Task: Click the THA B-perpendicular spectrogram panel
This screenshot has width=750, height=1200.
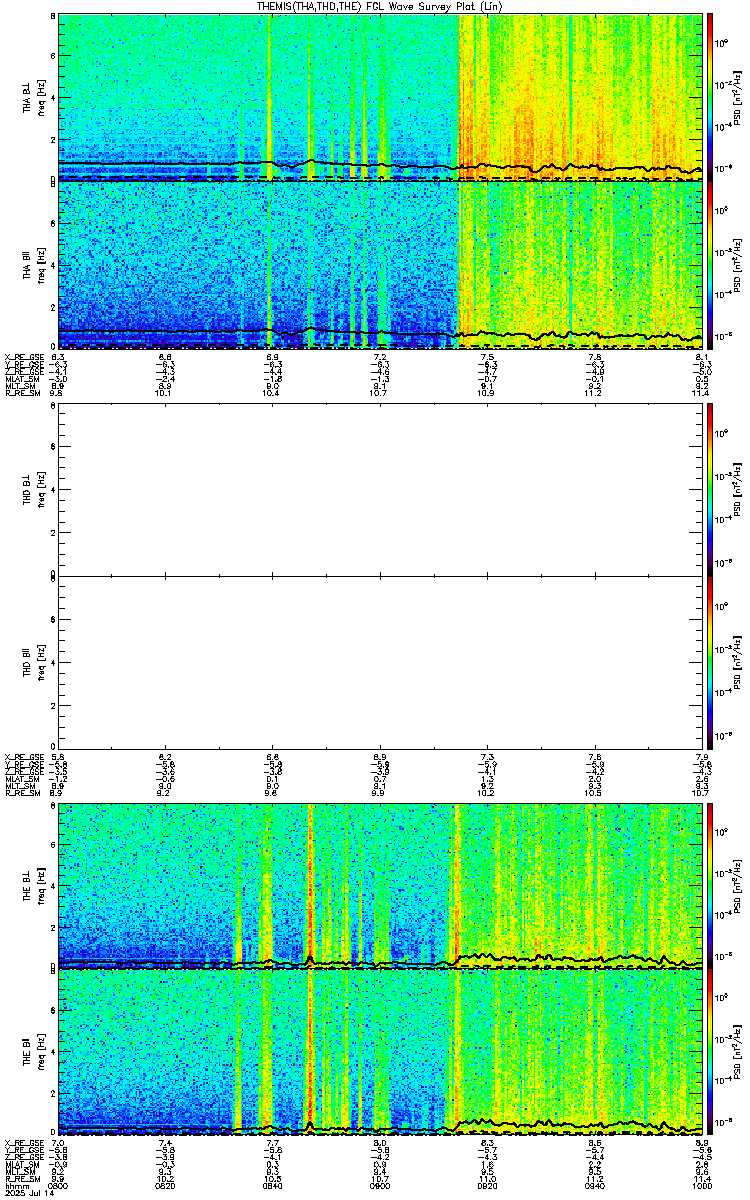Action: [x=381, y=97]
